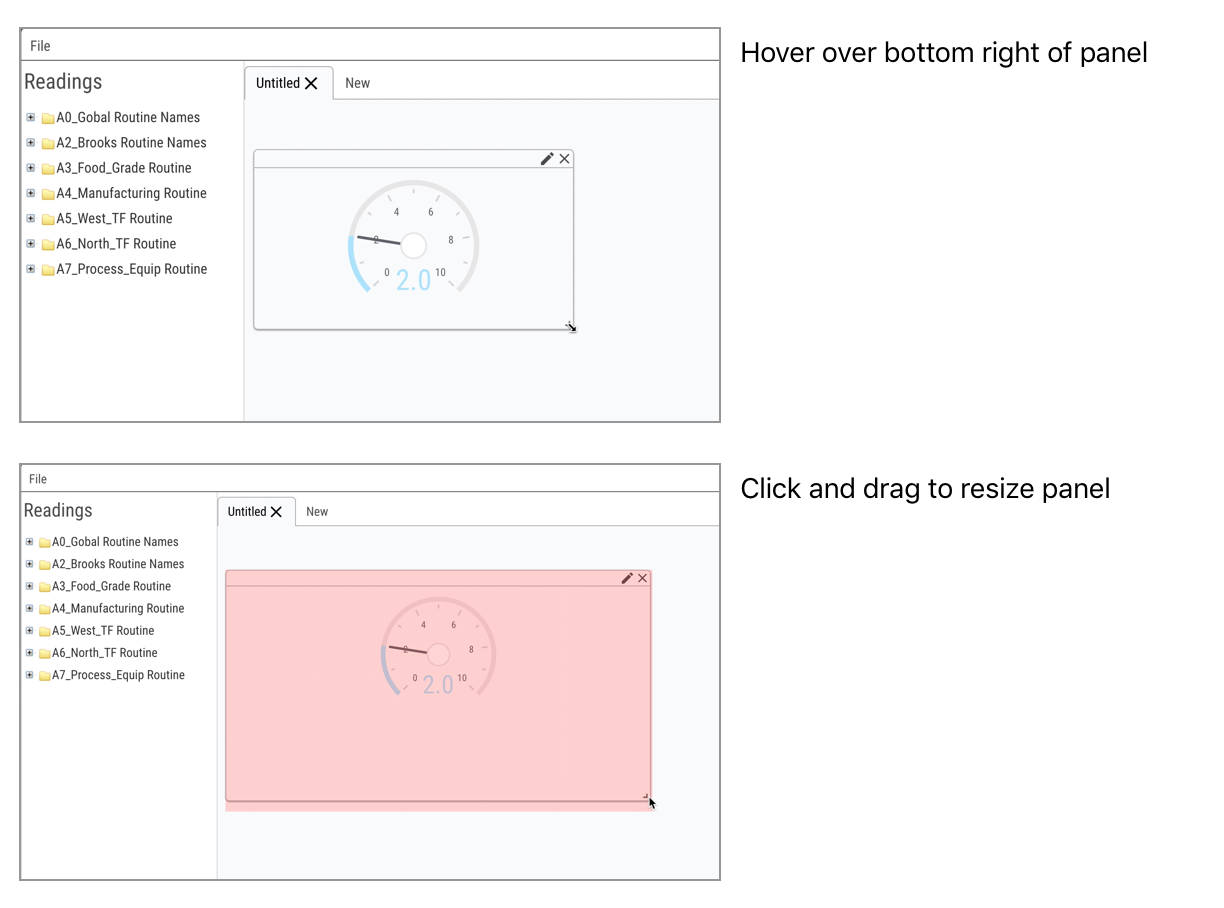Click the gauge dial center in the white panel
The width and height of the screenshot is (1224, 908).
coord(413,245)
